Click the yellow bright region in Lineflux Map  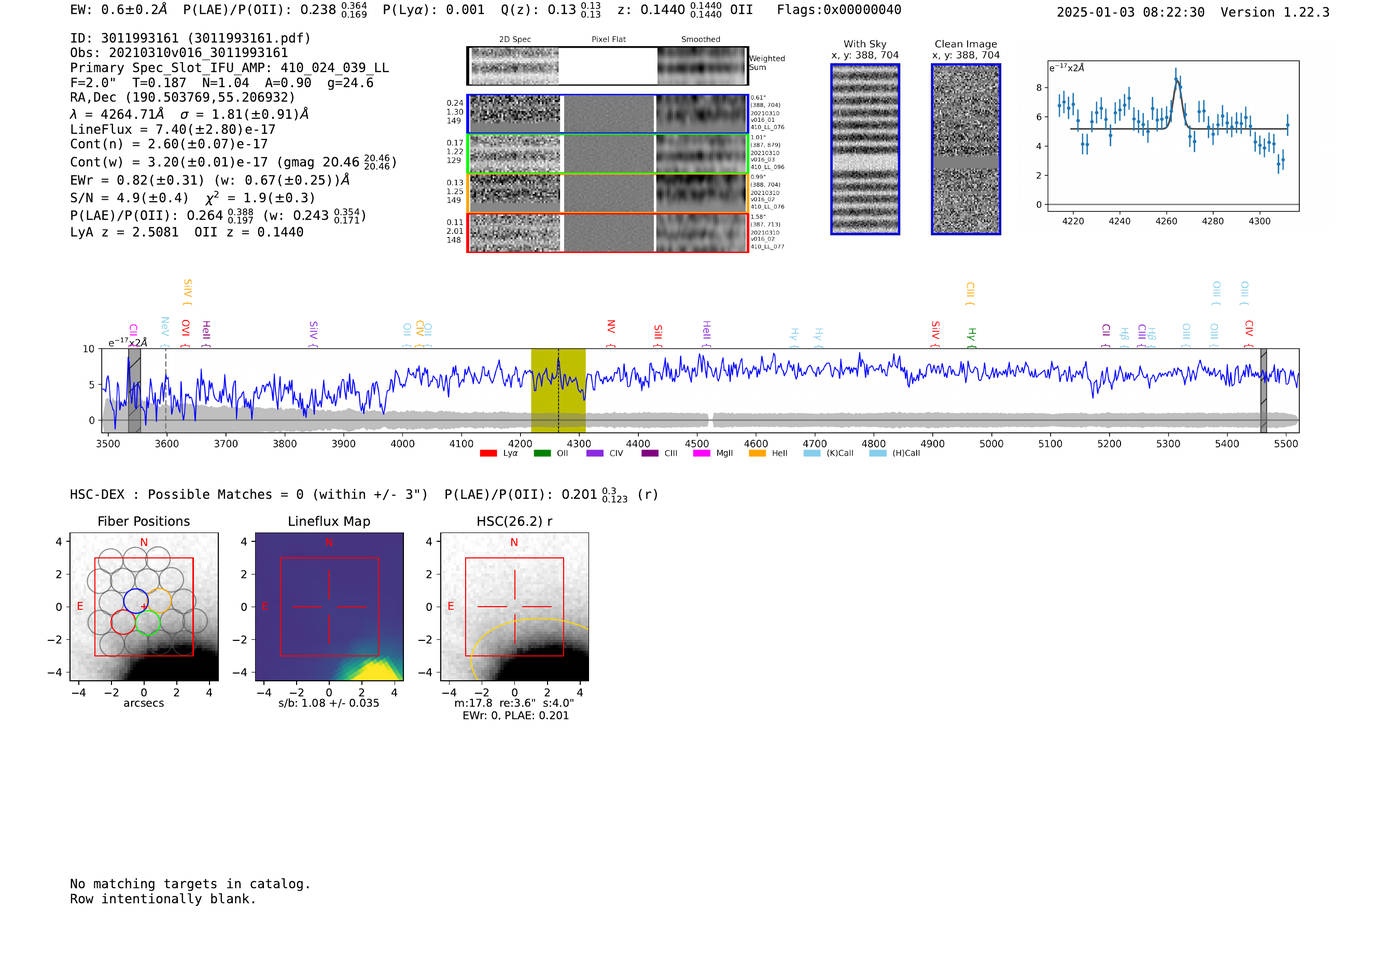click(x=375, y=671)
